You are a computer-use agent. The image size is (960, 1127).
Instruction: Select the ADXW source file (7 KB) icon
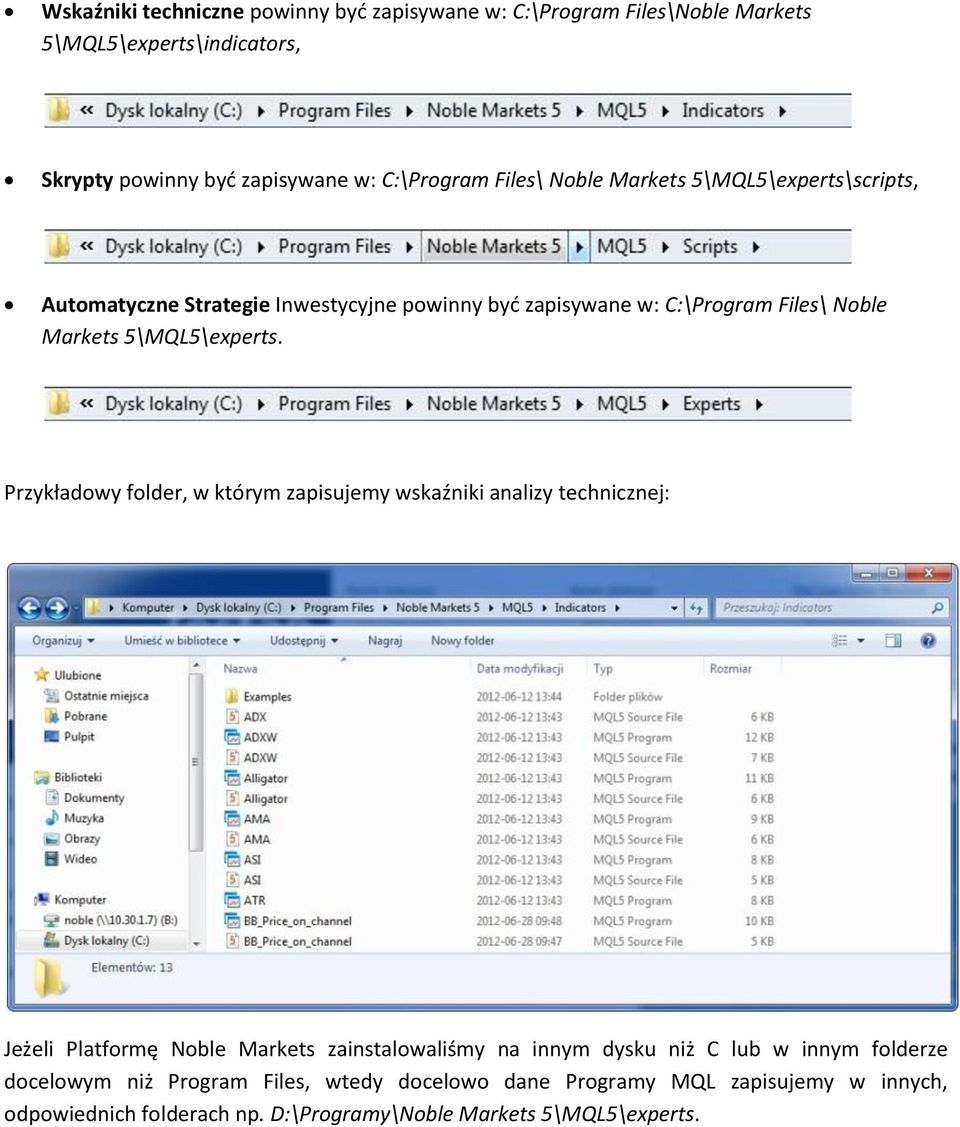[231, 758]
